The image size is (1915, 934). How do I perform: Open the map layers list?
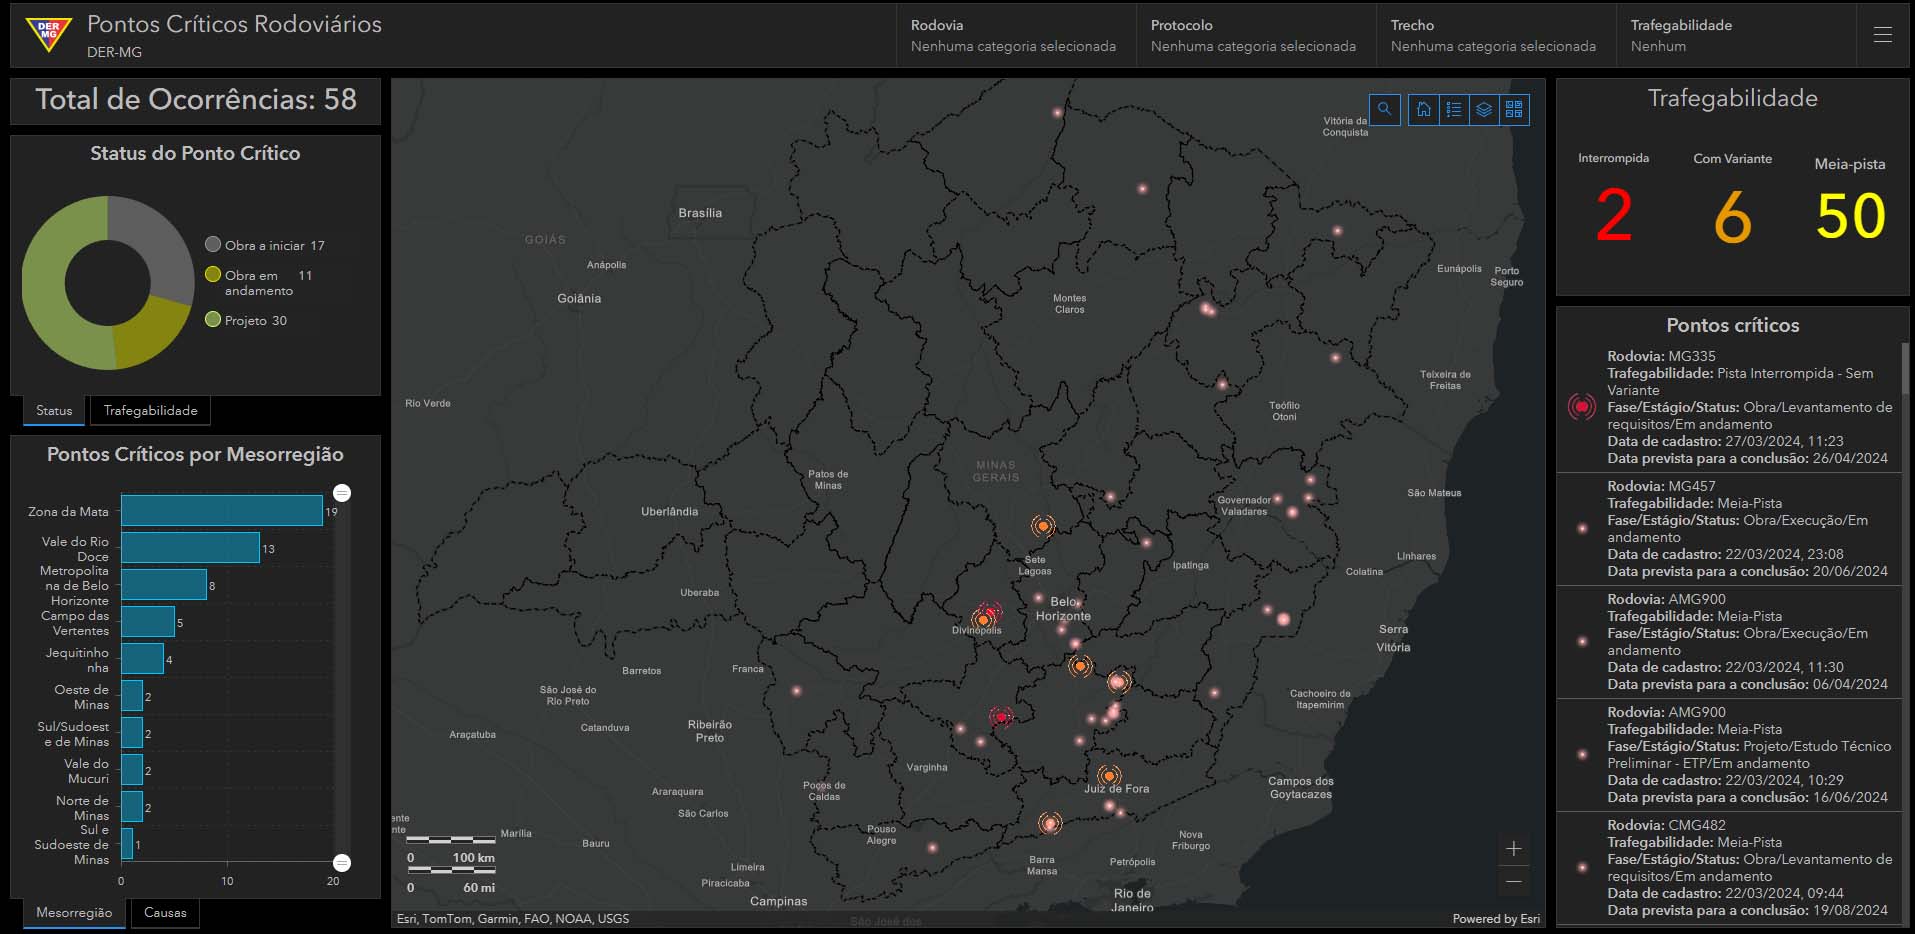coord(1484,109)
